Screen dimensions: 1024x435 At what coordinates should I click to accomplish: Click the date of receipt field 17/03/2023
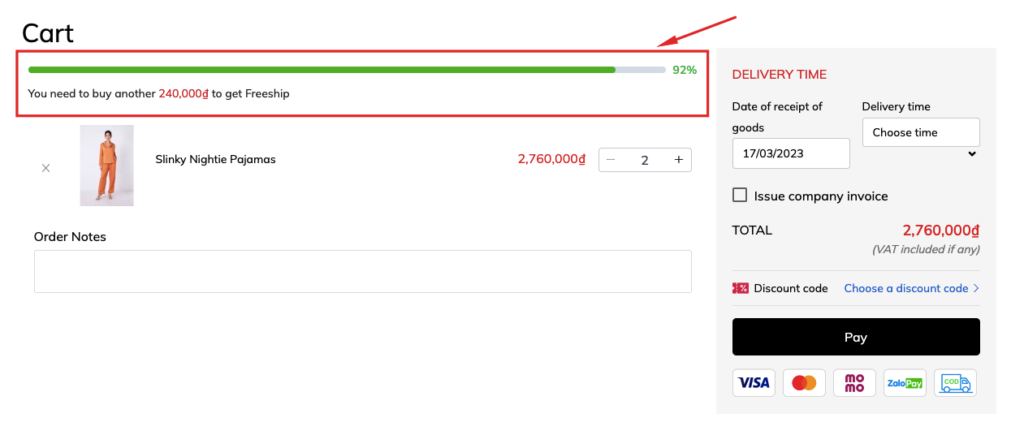coord(791,153)
